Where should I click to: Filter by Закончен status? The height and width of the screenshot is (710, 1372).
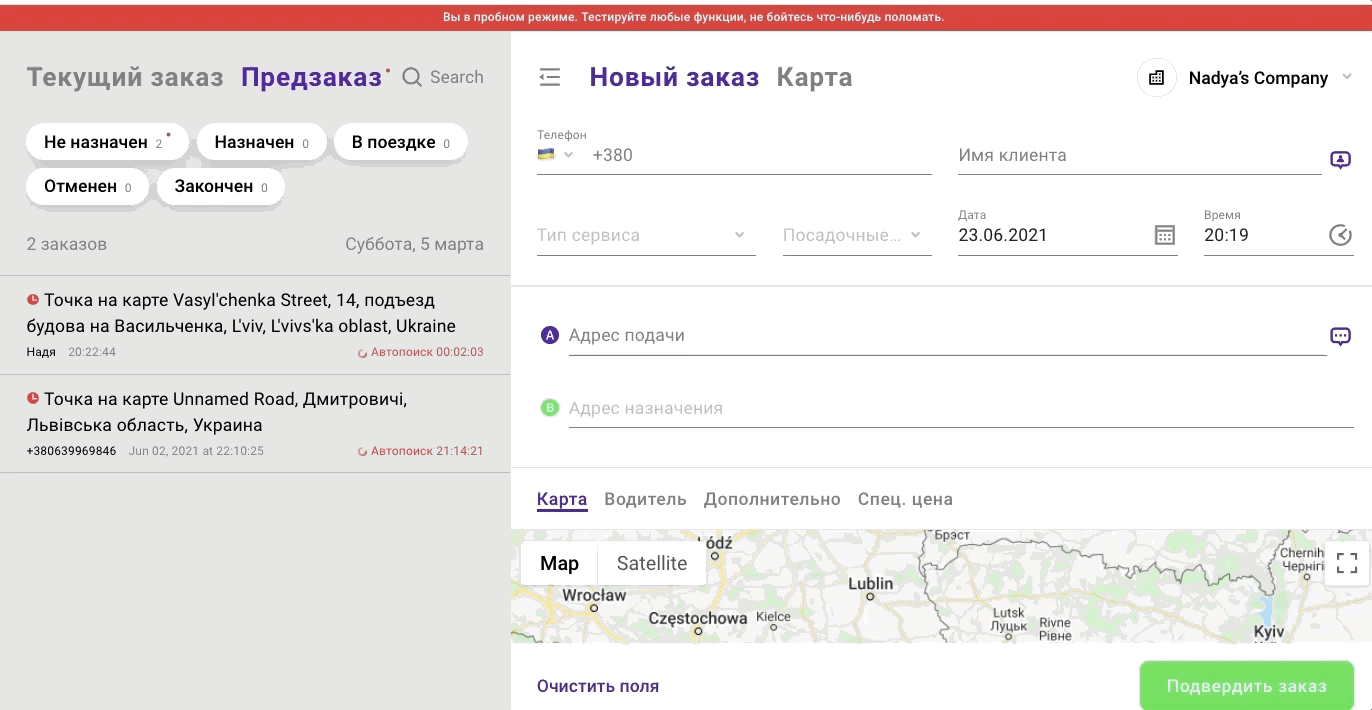click(220, 187)
